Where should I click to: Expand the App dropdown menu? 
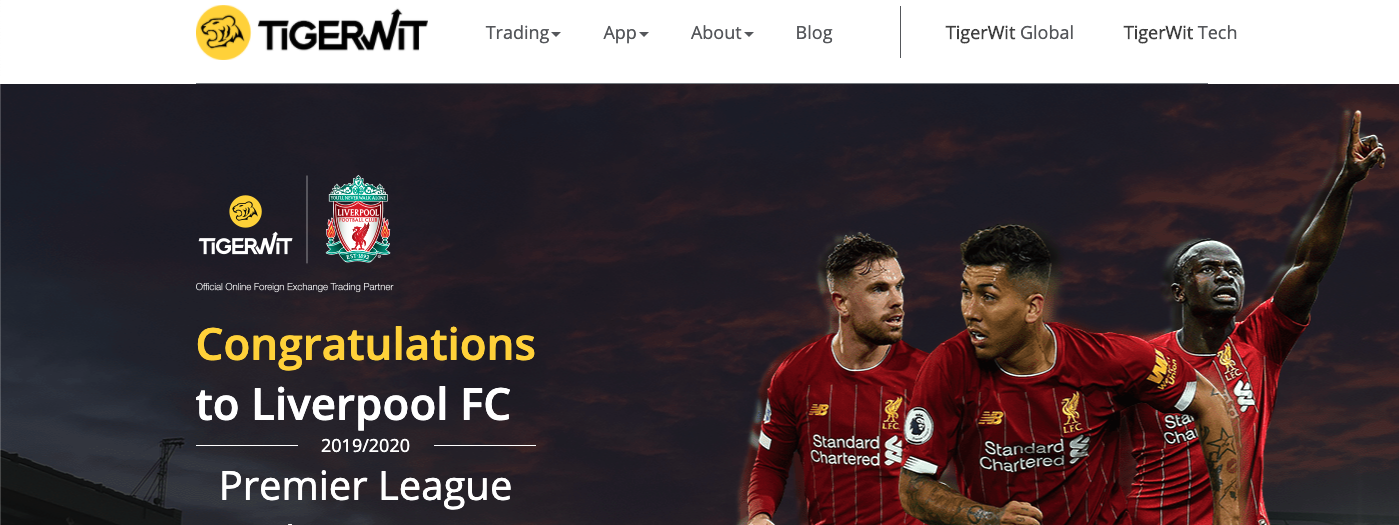pyautogui.click(x=626, y=33)
